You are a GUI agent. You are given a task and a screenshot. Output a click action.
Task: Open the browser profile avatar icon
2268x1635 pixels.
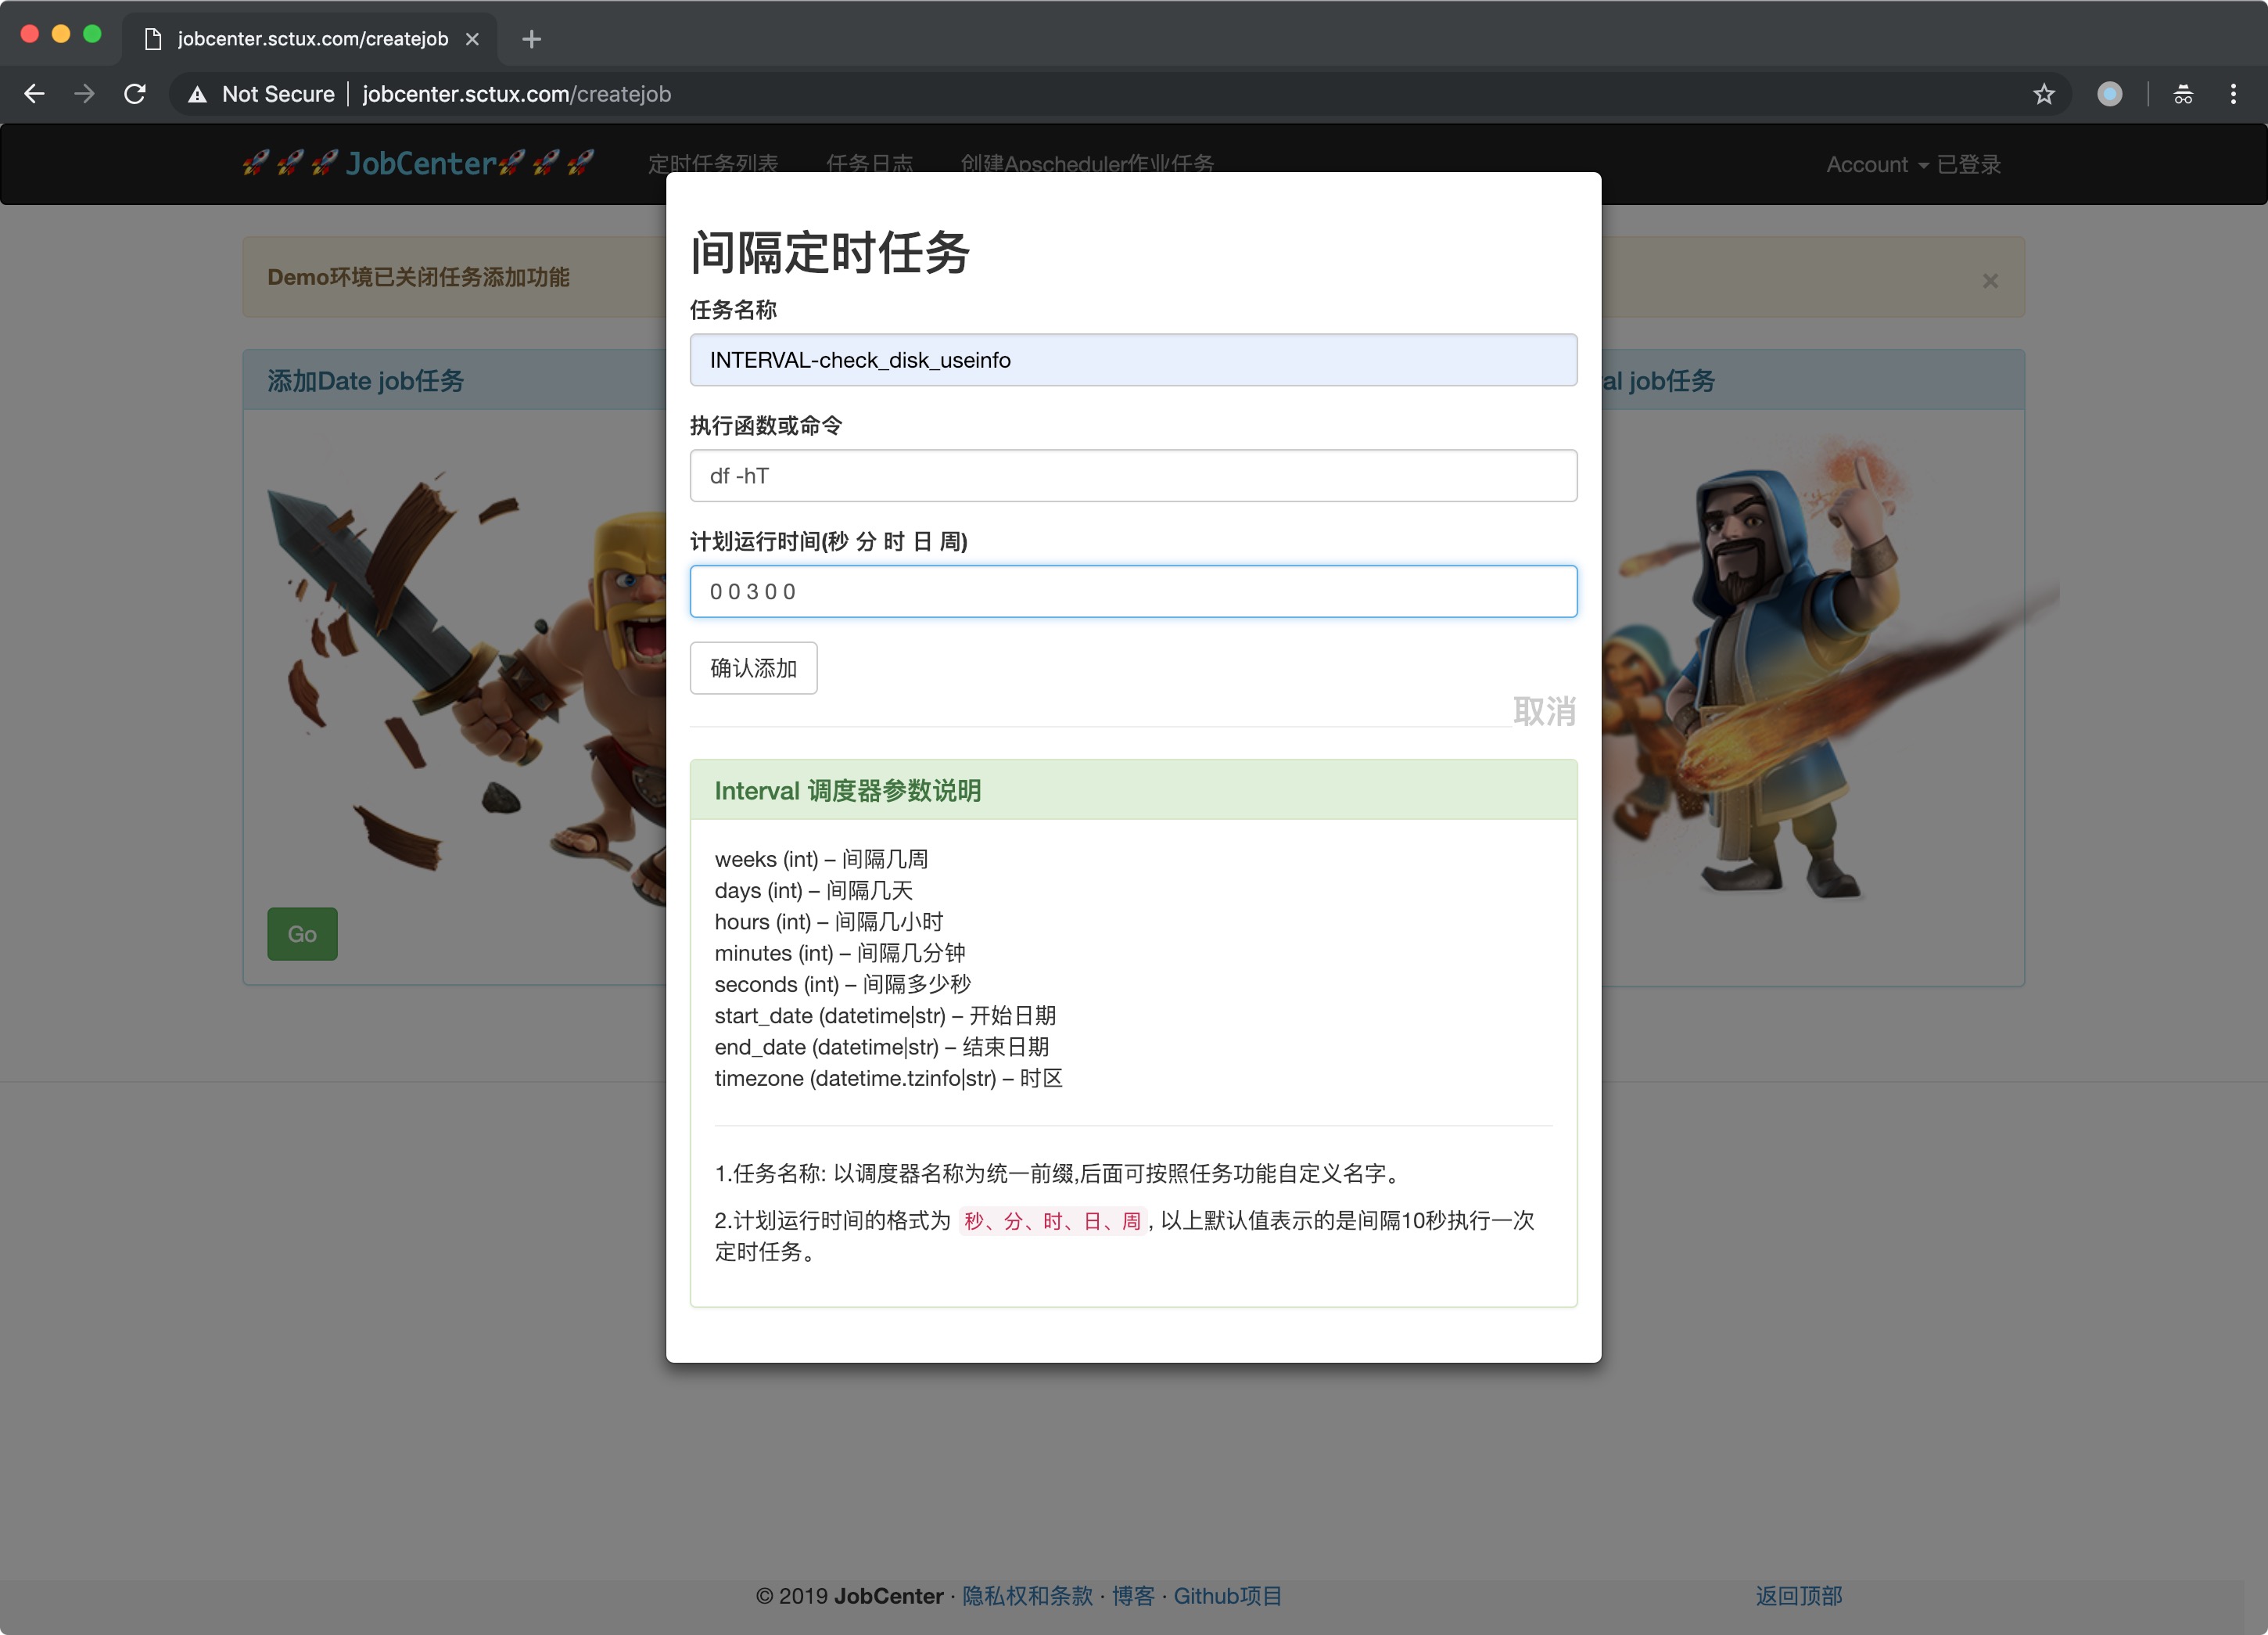click(x=2110, y=94)
